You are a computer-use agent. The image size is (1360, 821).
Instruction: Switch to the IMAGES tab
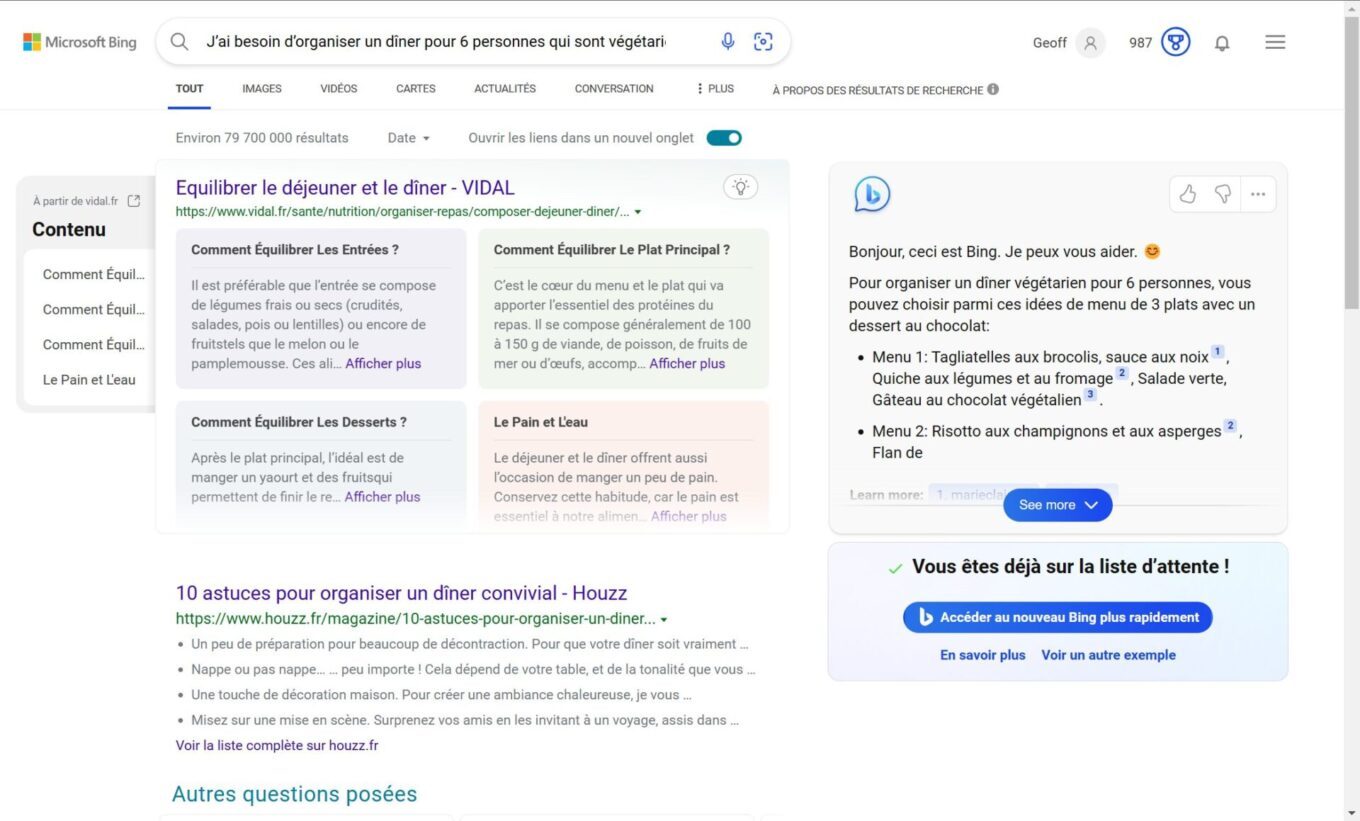[262, 89]
